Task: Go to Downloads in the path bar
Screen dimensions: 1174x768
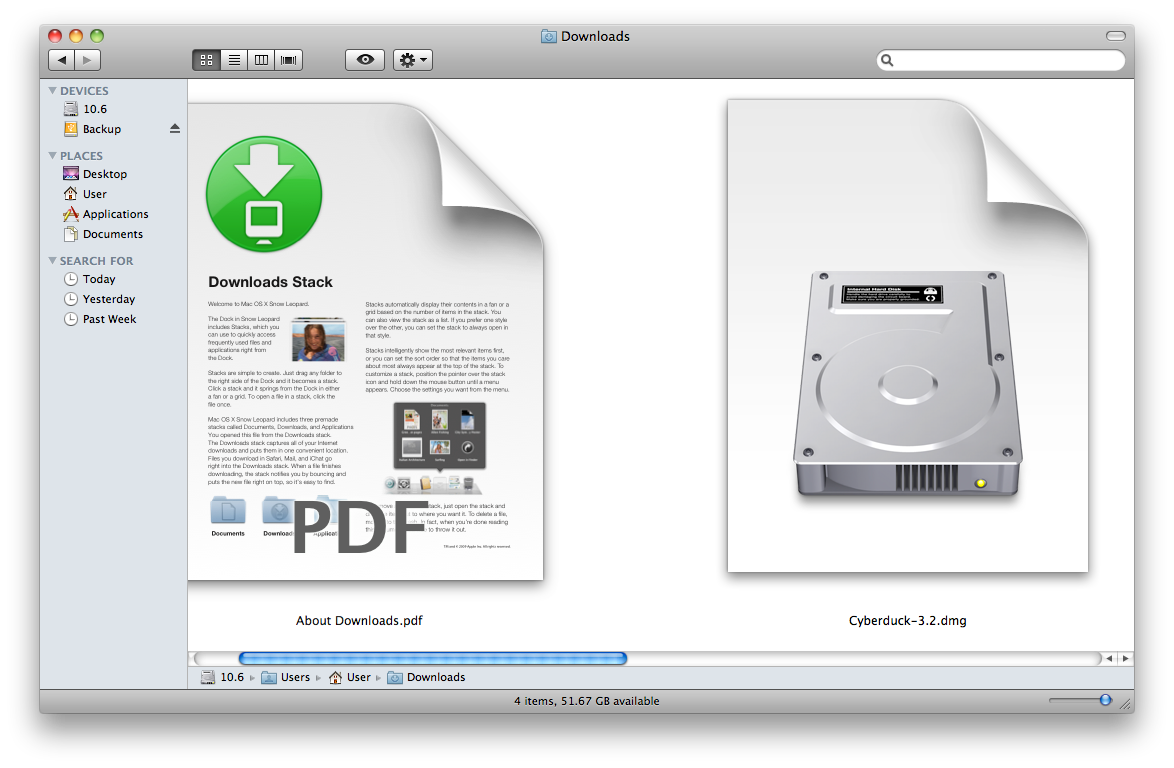Action: click(x=426, y=677)
